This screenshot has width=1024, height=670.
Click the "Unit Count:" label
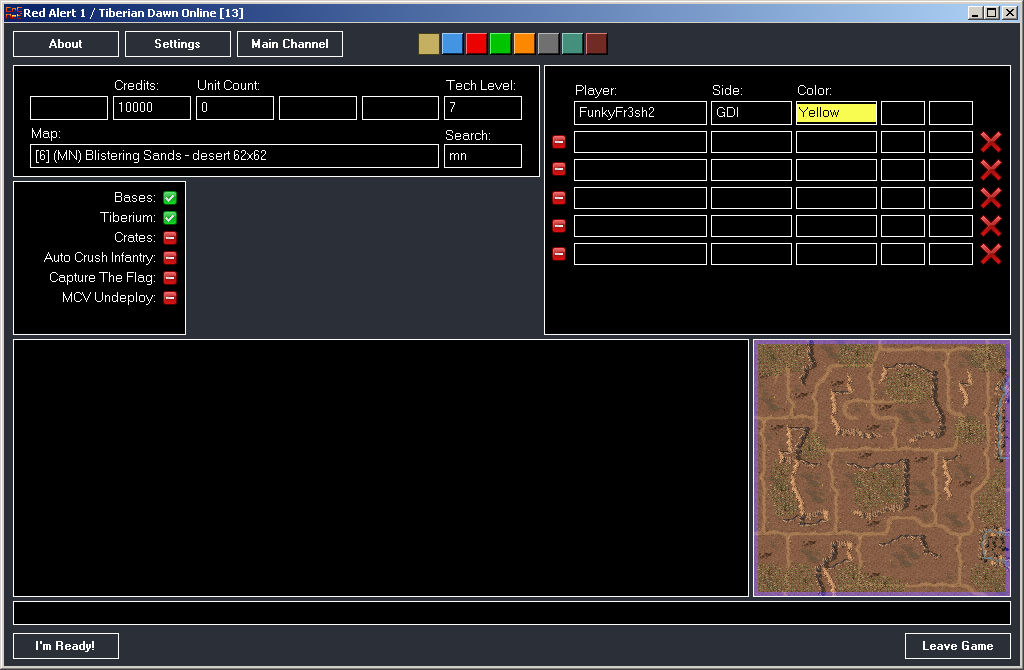coord(229,86)
